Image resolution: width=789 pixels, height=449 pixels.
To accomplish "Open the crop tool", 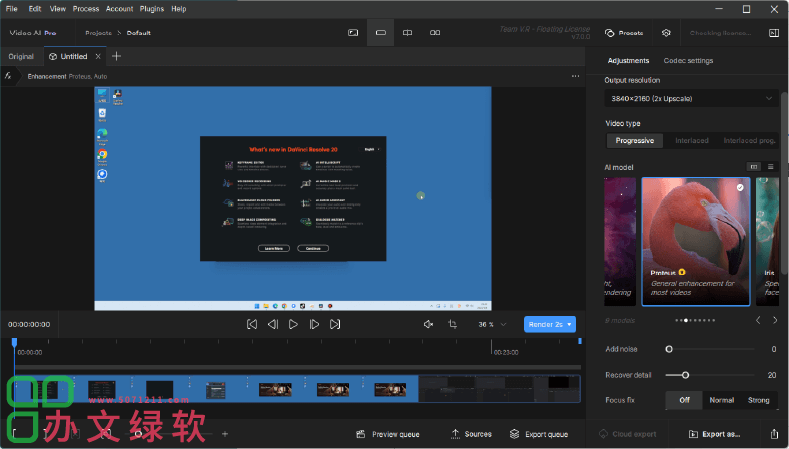I will pos(452,324).
